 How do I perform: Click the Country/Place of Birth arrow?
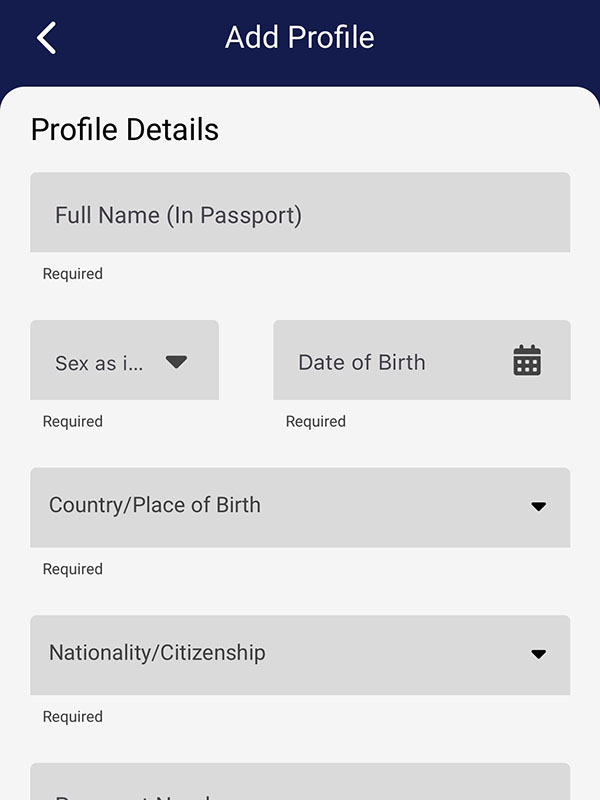coord(538,506)
